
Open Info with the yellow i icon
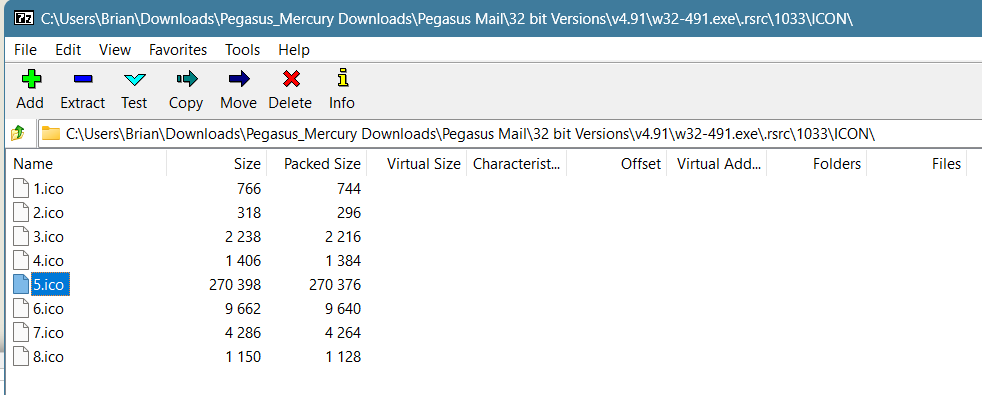click(x=342, y=78)
